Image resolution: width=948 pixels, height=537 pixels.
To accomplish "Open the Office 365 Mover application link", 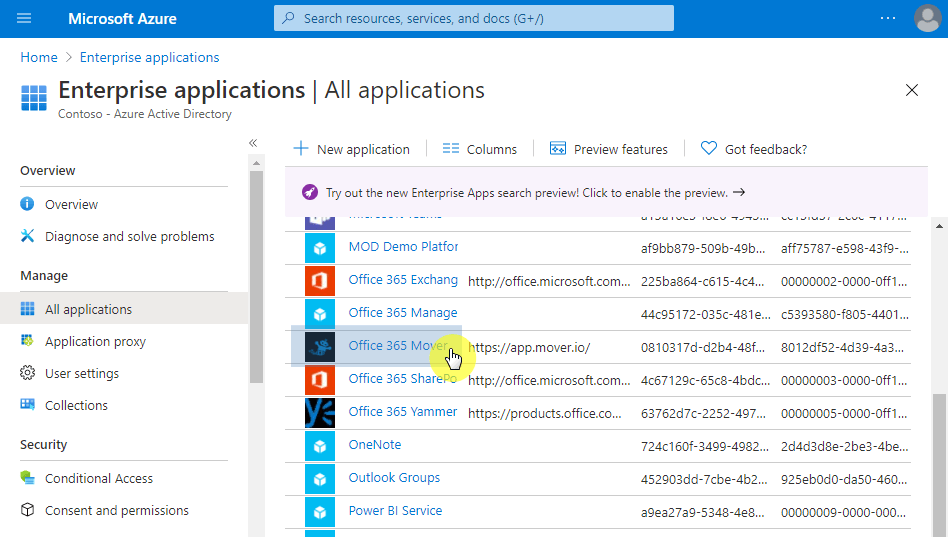I will click(x=398, y=345).
